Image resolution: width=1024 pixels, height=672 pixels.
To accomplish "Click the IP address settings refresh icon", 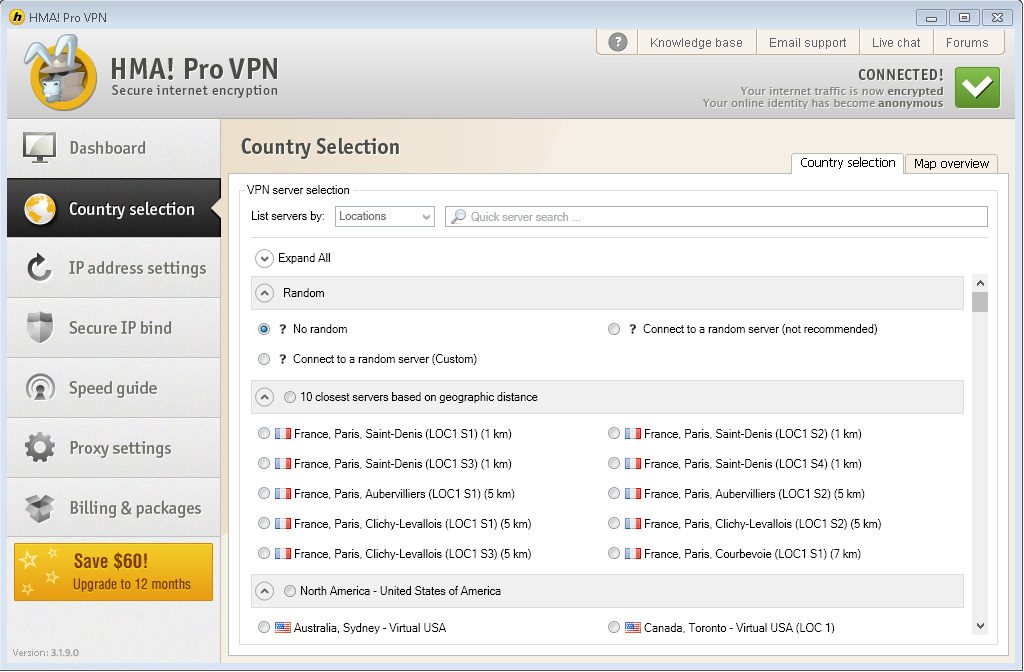I will tap(40, 268).
